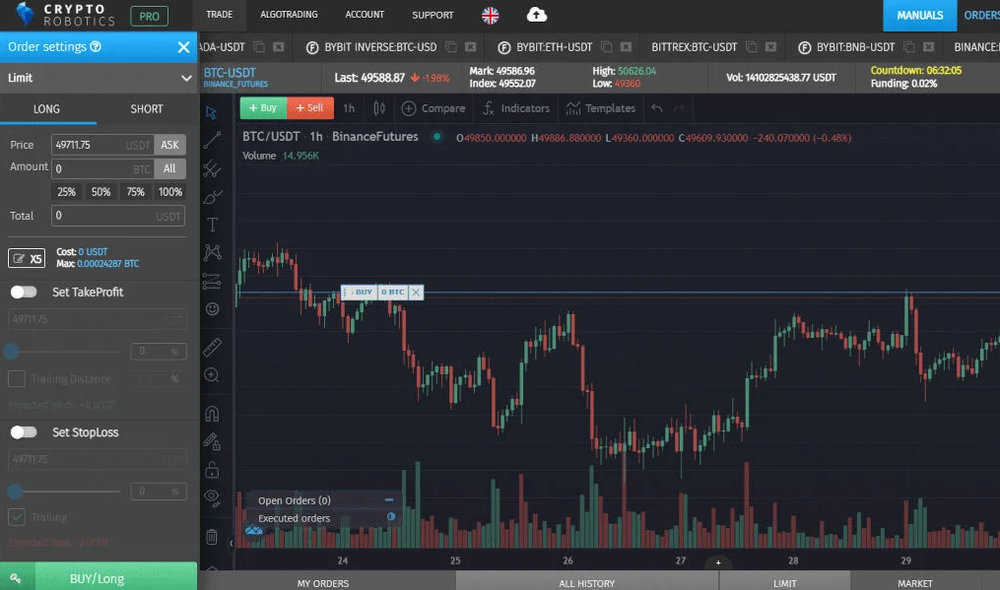Toggle Set TakeProfit switch
1000x590 pixels.
pyautogui.click(x=24, y=292)
